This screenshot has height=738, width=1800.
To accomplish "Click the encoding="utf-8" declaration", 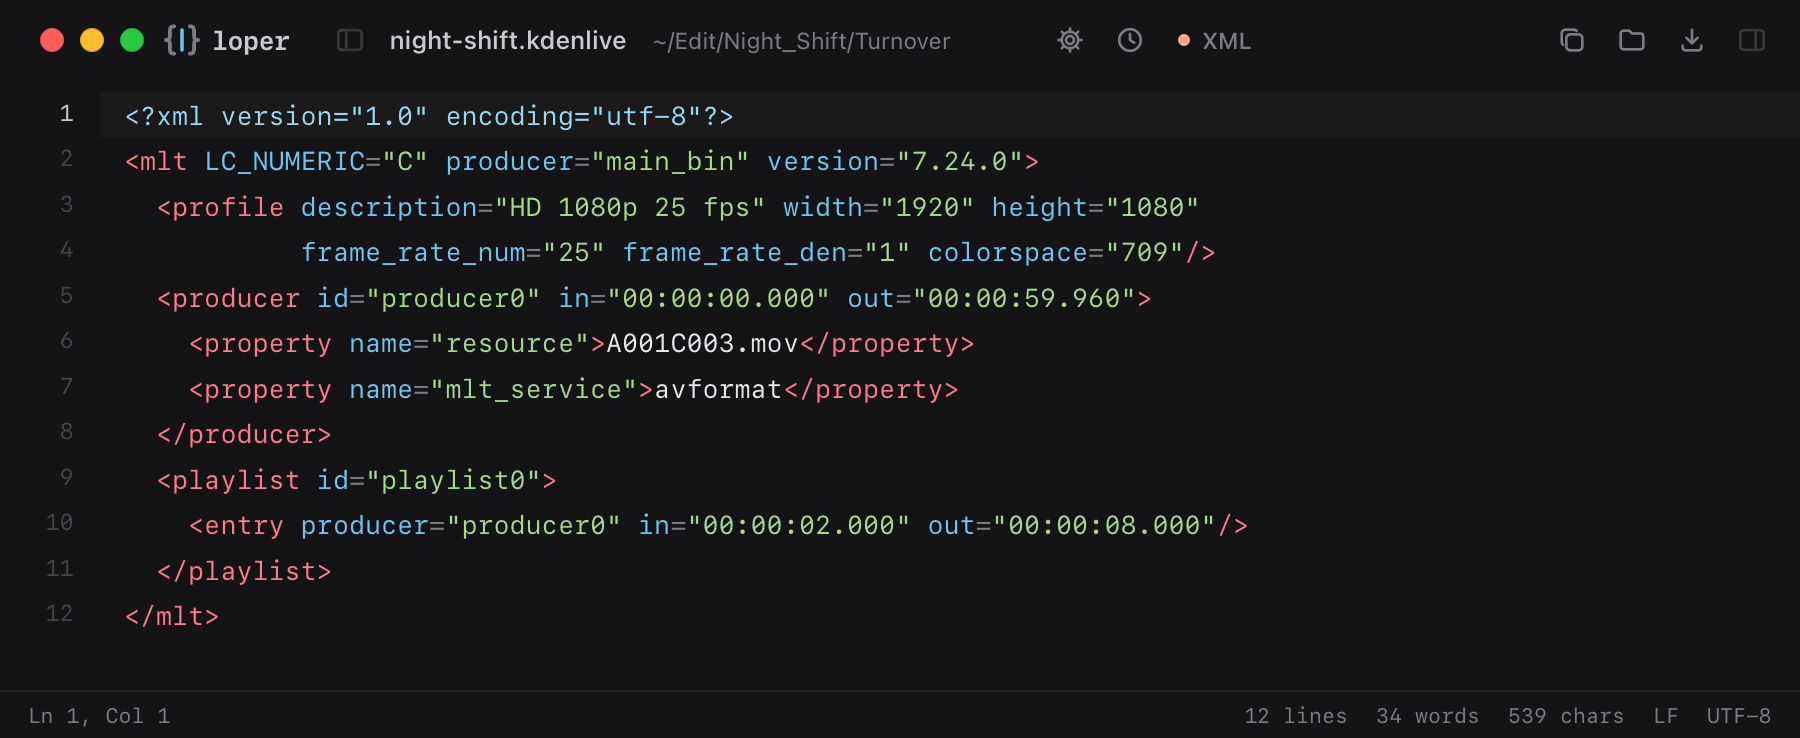I will coord(574,117).
